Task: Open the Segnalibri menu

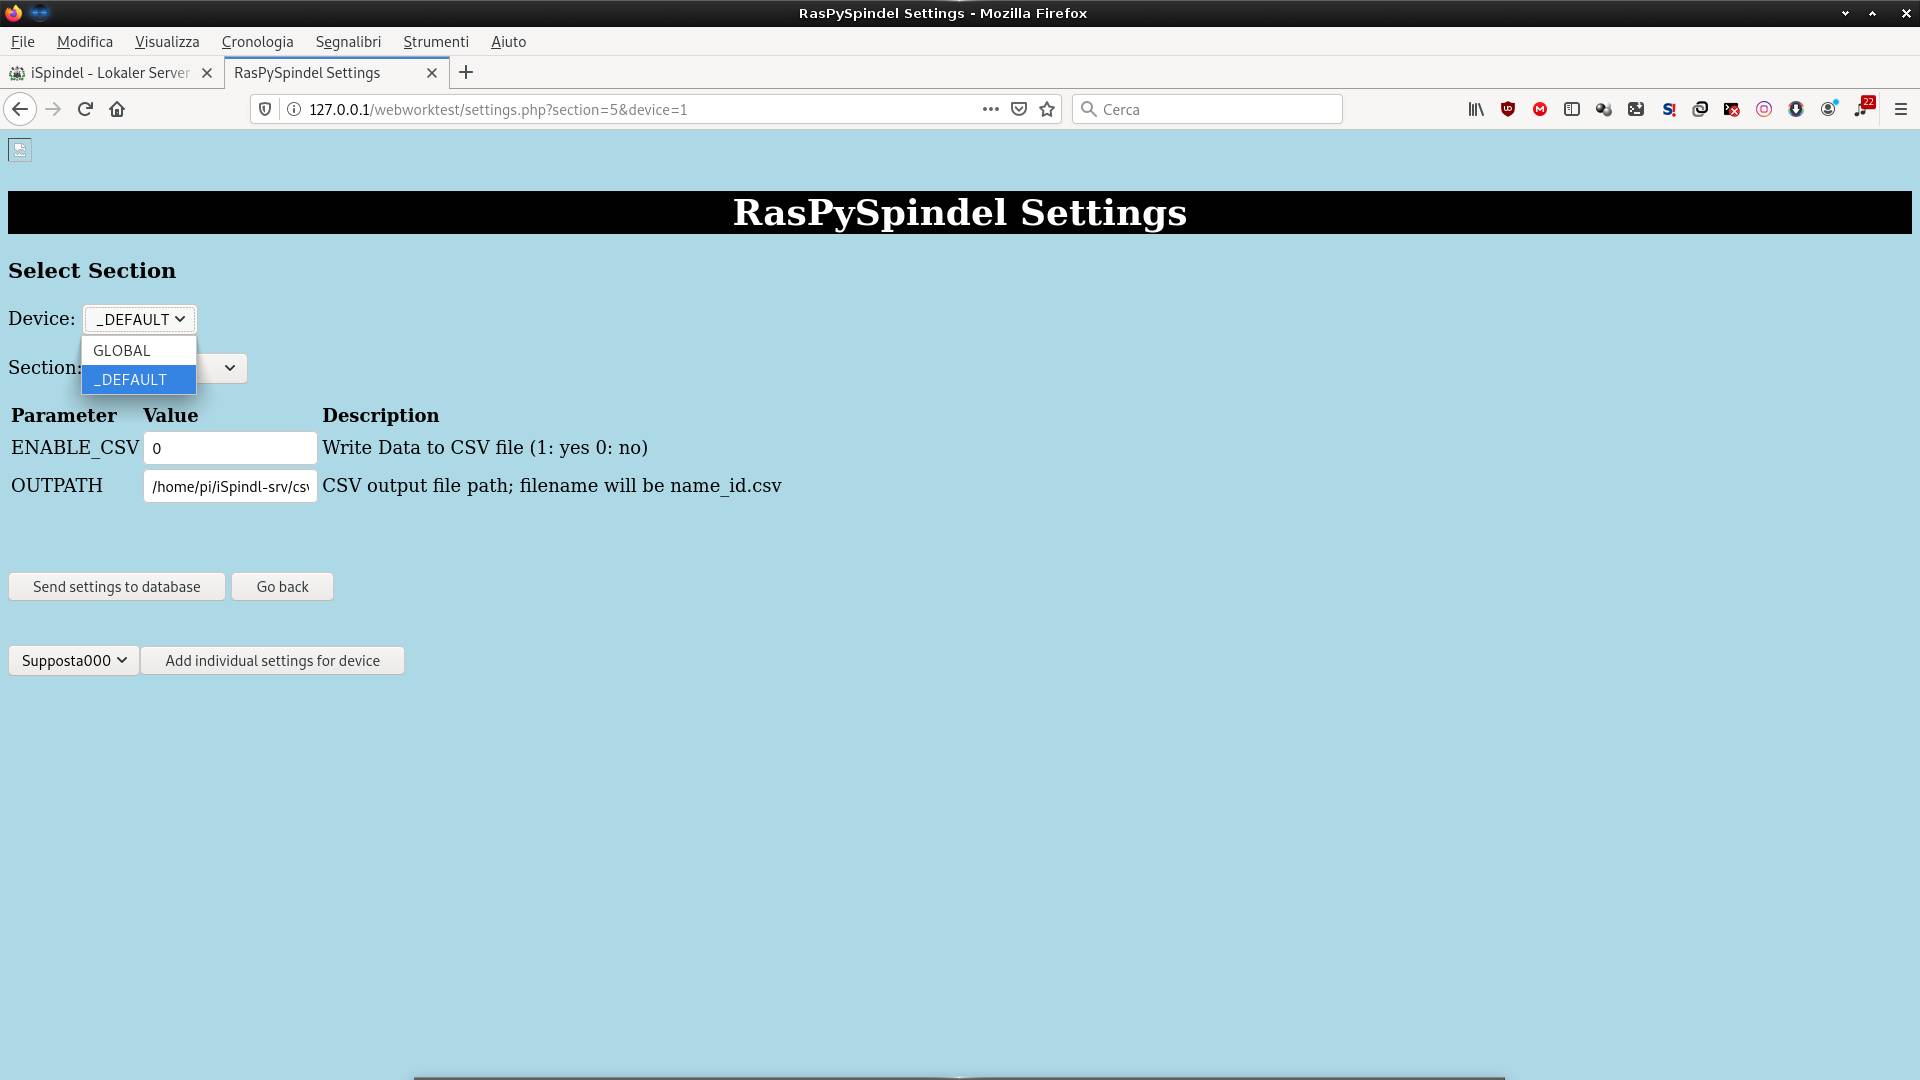Action: [348, 42]
